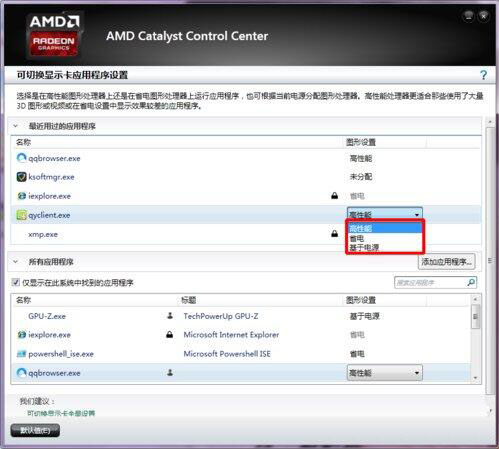
Task: Select 基于电源 option in the dropdown list
Action: coord(385,247)
